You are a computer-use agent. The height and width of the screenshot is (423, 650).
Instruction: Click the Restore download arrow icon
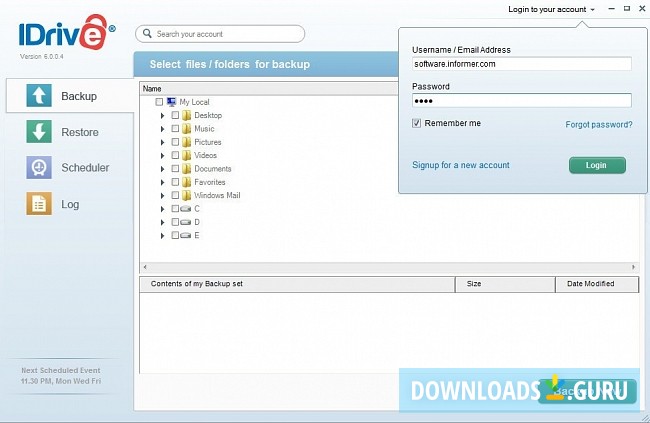click(39, 131)
